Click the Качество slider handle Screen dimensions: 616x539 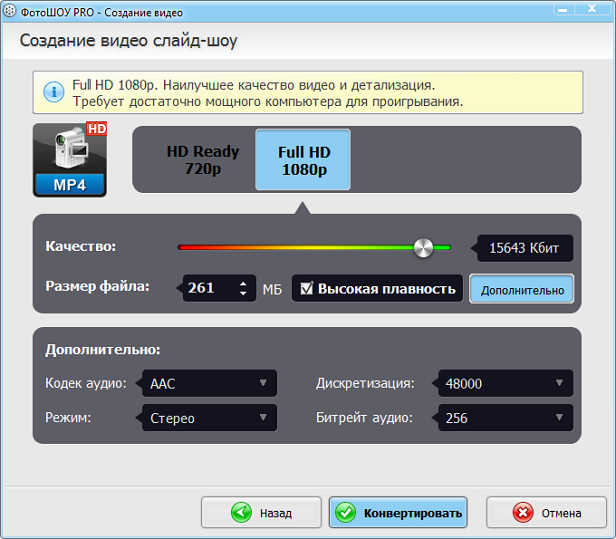point(423,248)
